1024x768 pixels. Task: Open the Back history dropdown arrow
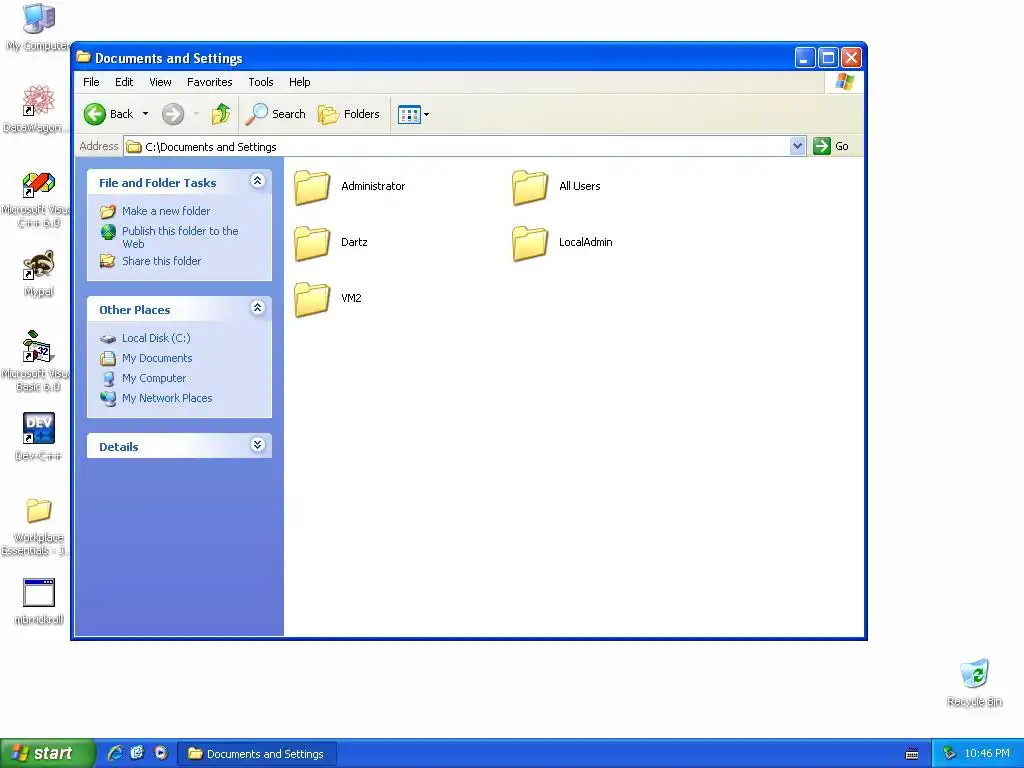(x=146, y=114)
